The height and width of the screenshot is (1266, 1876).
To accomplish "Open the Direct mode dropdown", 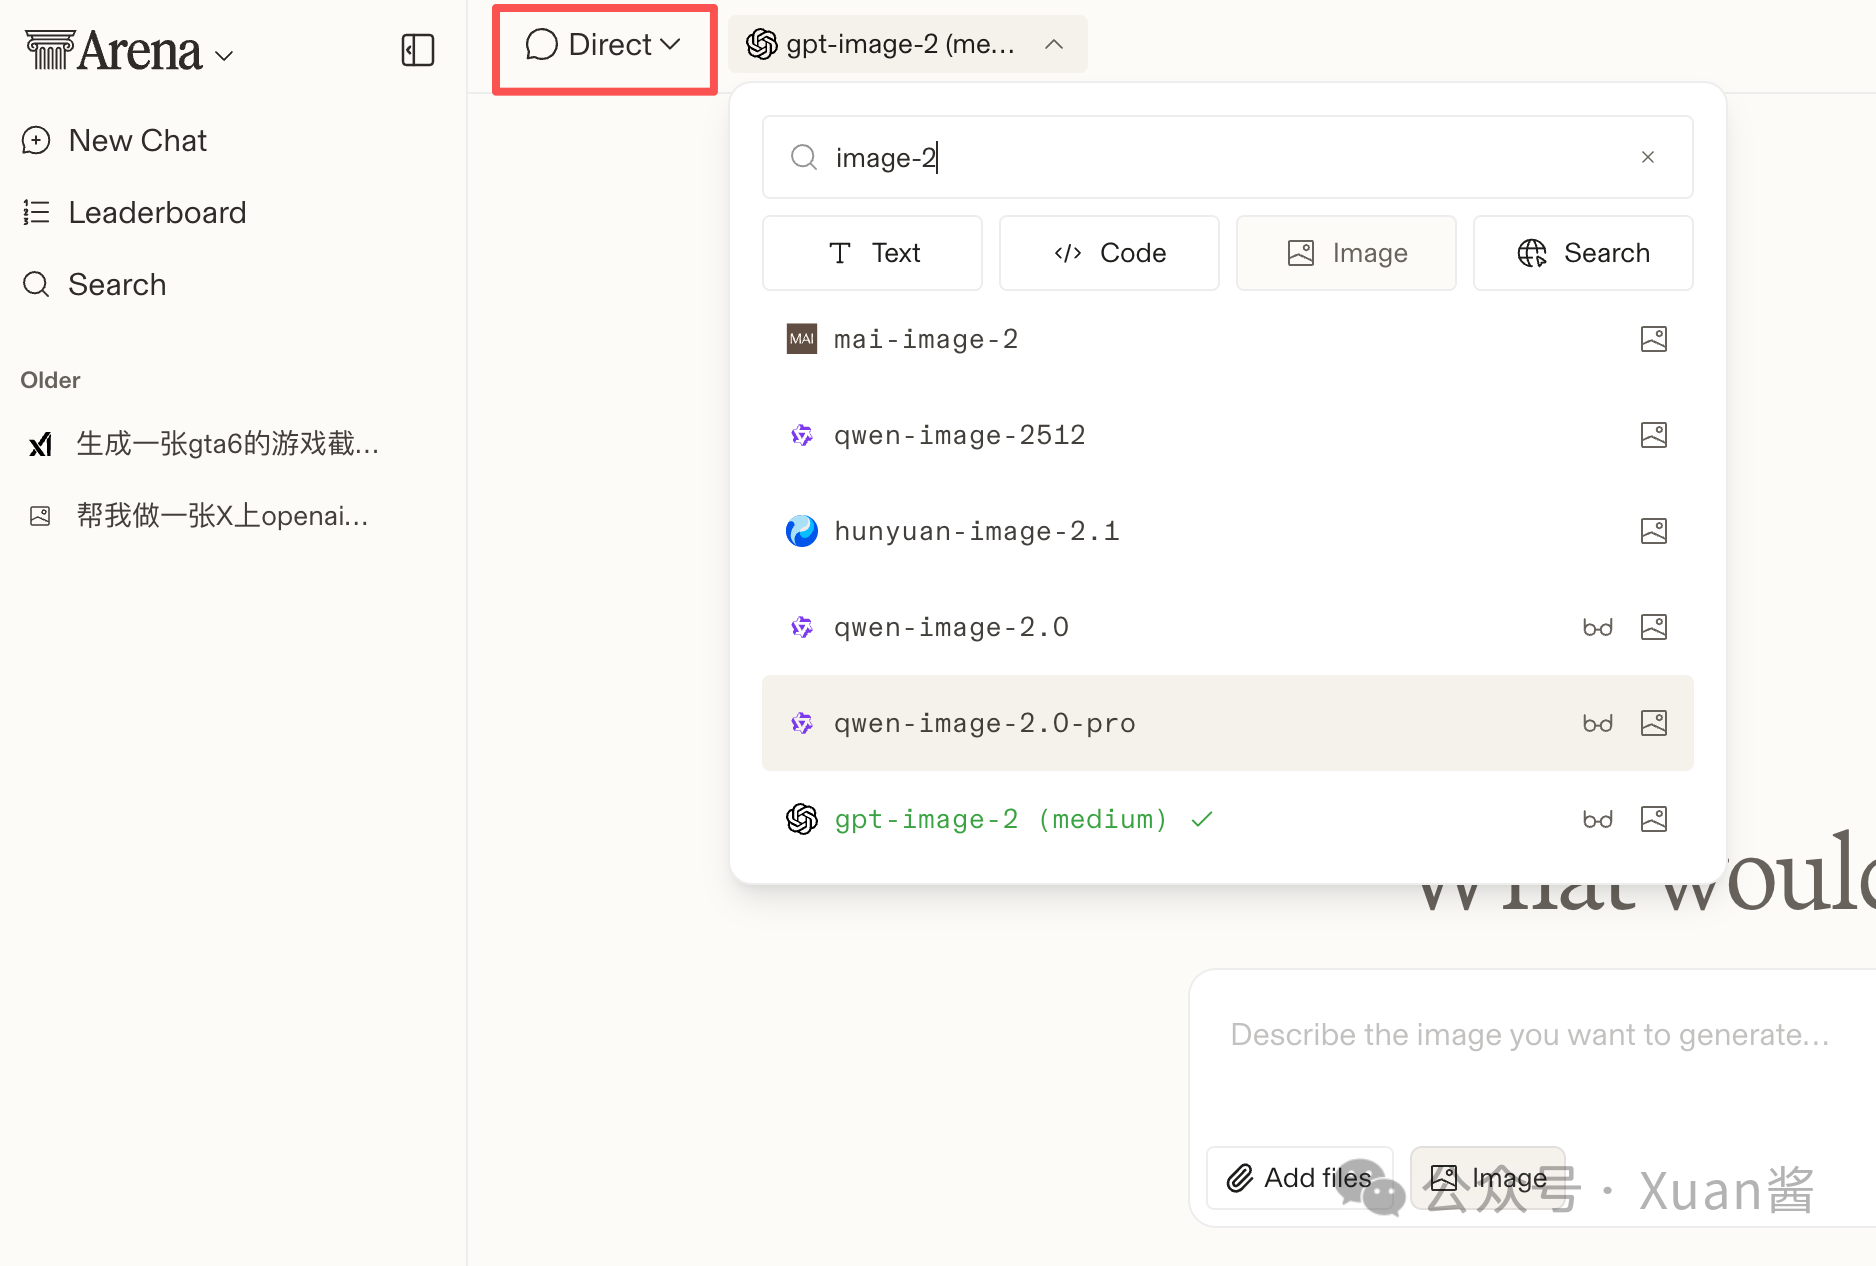I will (604, 45).
